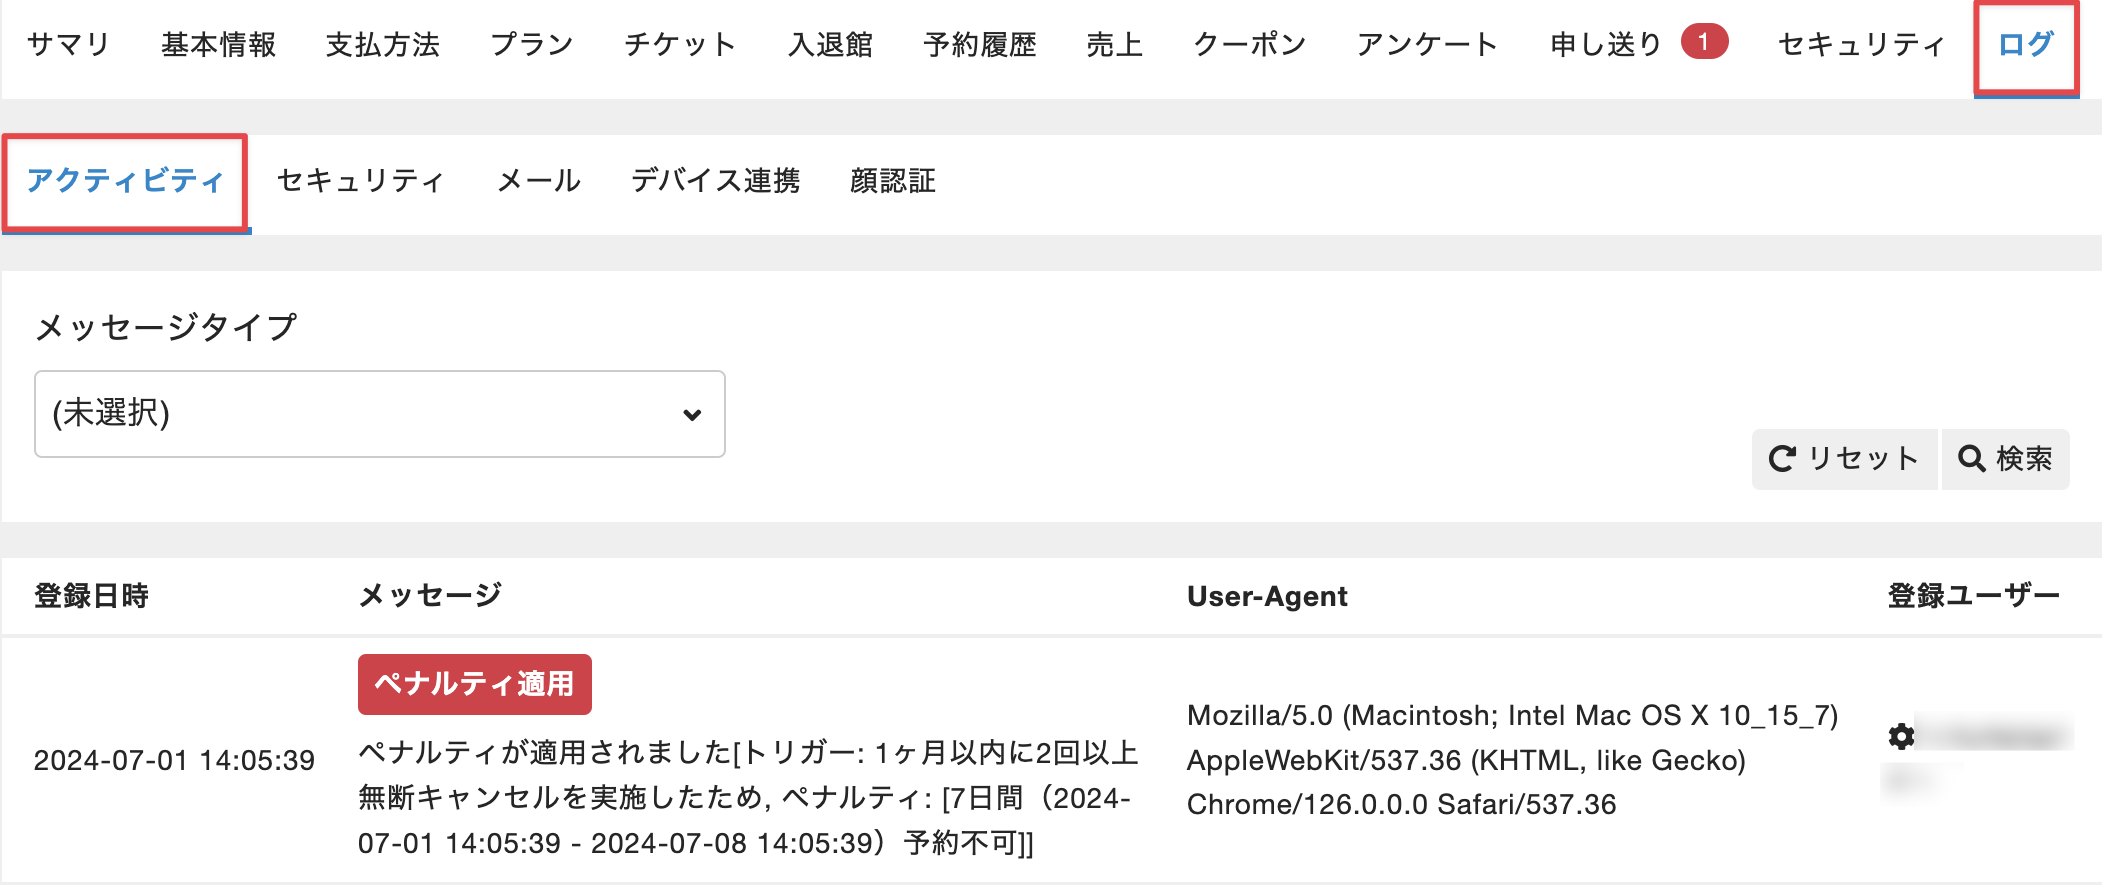View the 予約履歴 tab
This screenshot has width=2102, height=885.
(980, 45)
